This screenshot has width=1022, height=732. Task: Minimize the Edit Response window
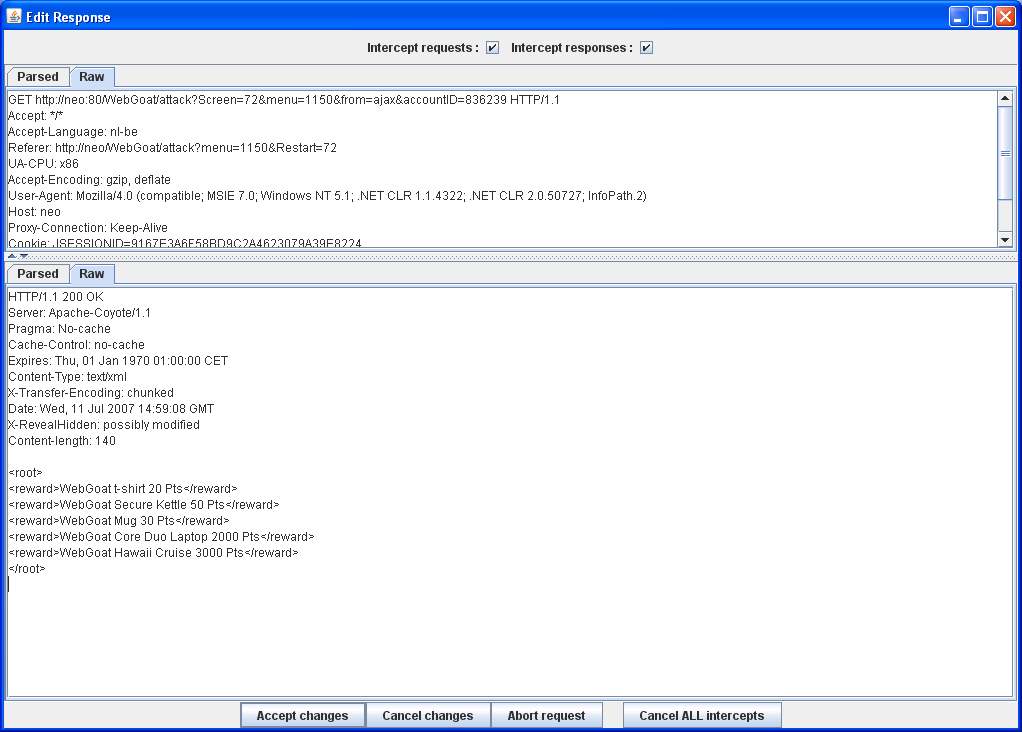tap(959, 17)
